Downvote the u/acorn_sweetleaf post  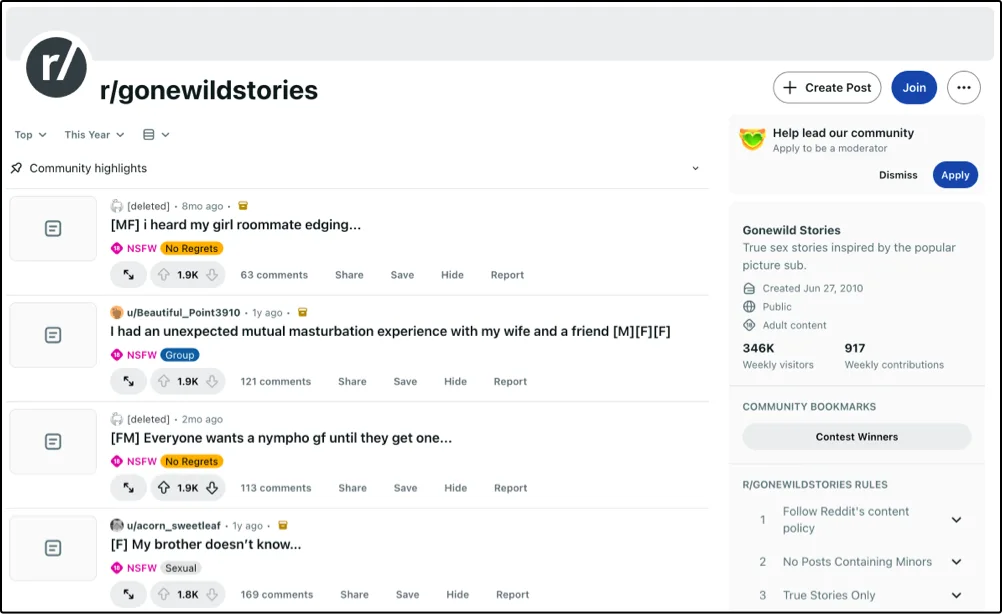coord(212,595)
